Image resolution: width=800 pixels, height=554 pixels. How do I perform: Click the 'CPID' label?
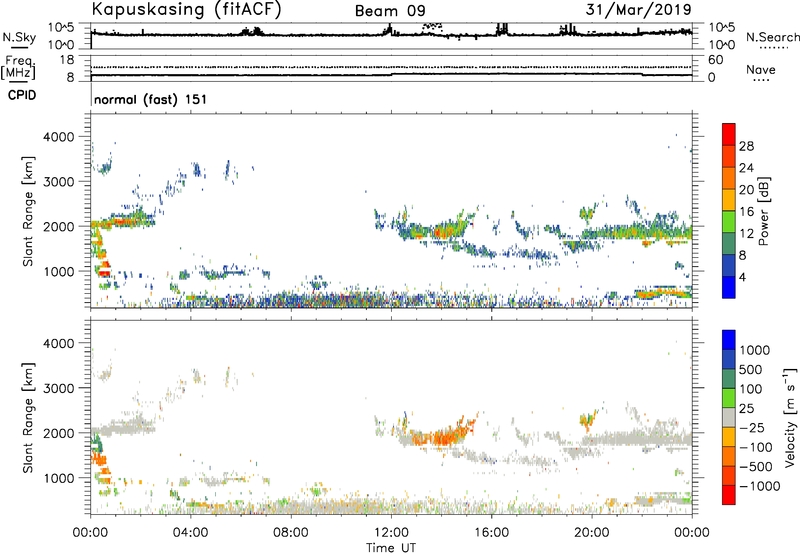point(22,95)
